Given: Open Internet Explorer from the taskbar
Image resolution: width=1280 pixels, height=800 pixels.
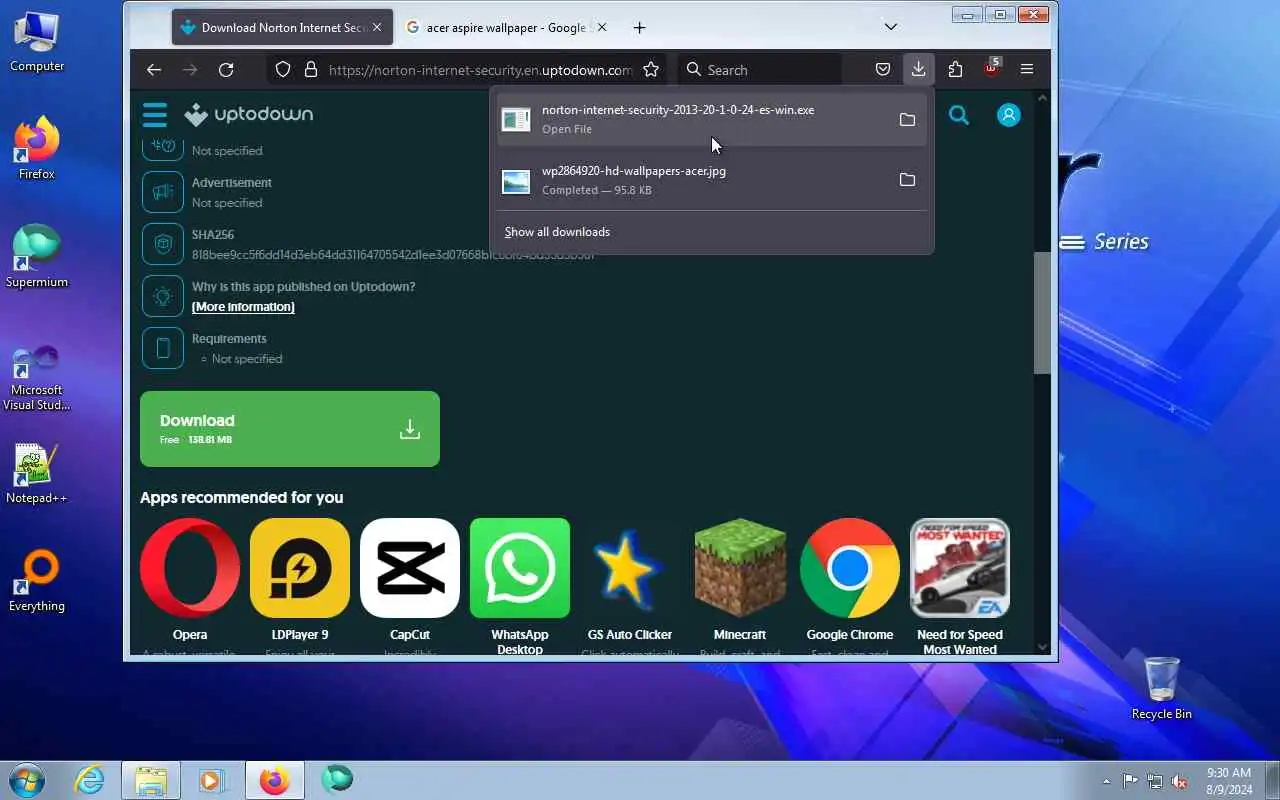Looking at the screenshot, I should click(90, 780).
